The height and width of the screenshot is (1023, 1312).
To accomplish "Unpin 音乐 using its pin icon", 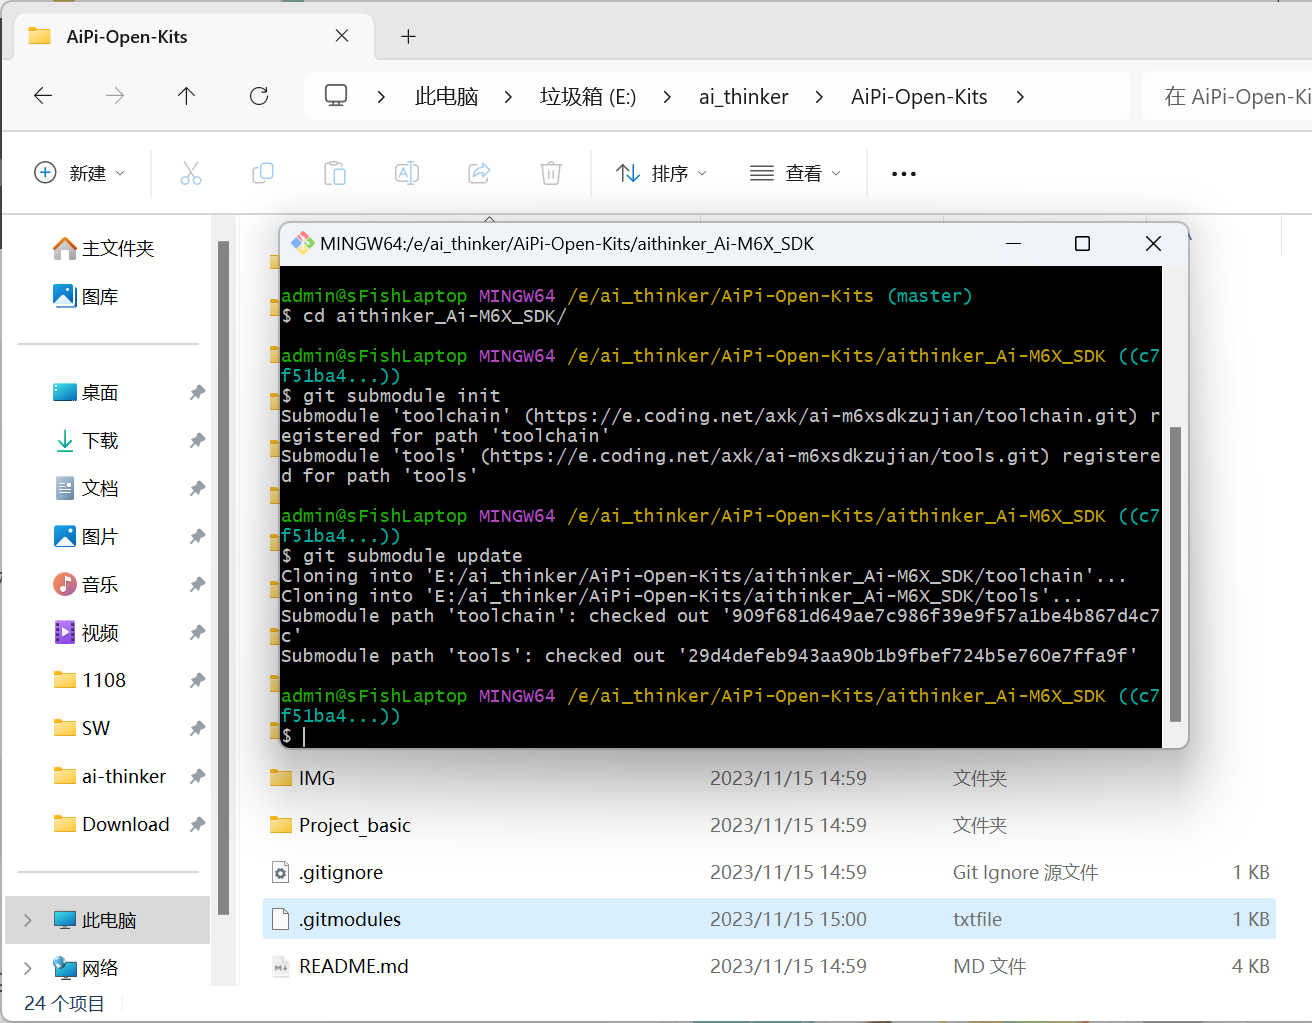I will click(x=197, y=585).
